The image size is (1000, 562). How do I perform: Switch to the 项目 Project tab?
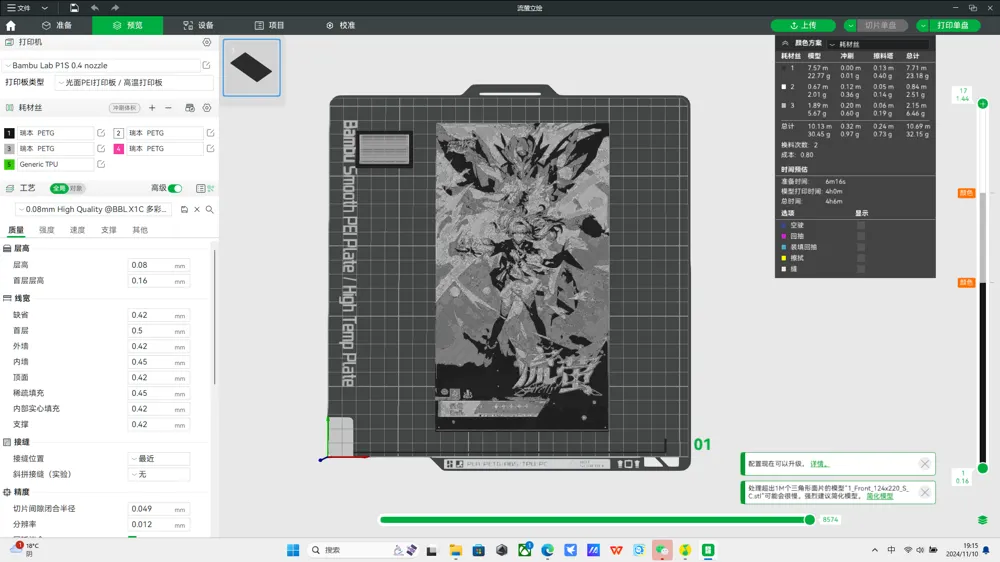pyautogui.click(x=269, y=26)
